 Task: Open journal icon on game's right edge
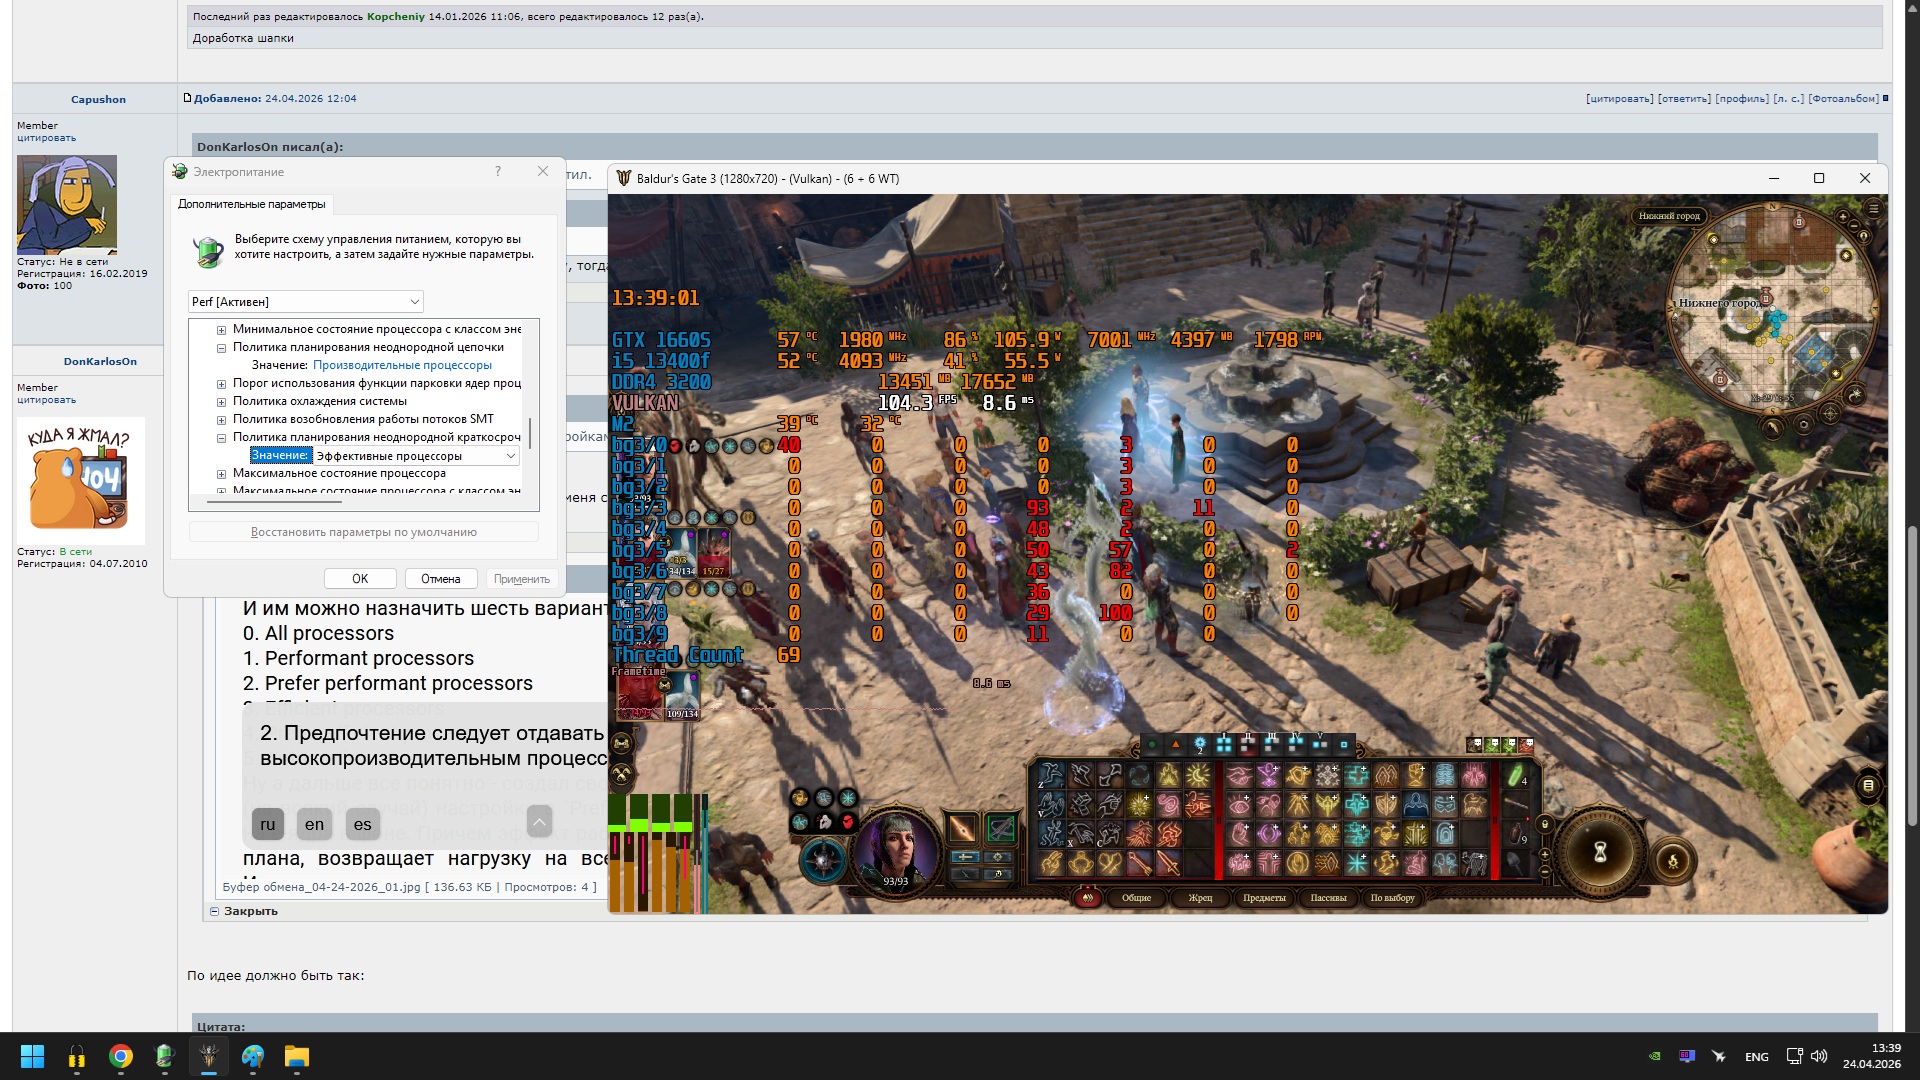point(1867,786)
